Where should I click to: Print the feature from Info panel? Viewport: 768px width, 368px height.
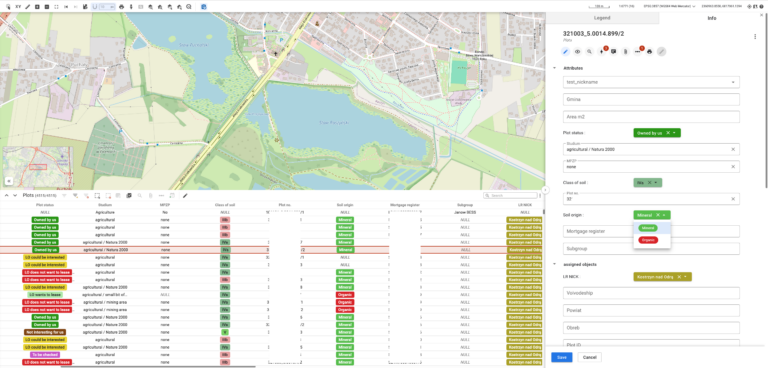649,51
